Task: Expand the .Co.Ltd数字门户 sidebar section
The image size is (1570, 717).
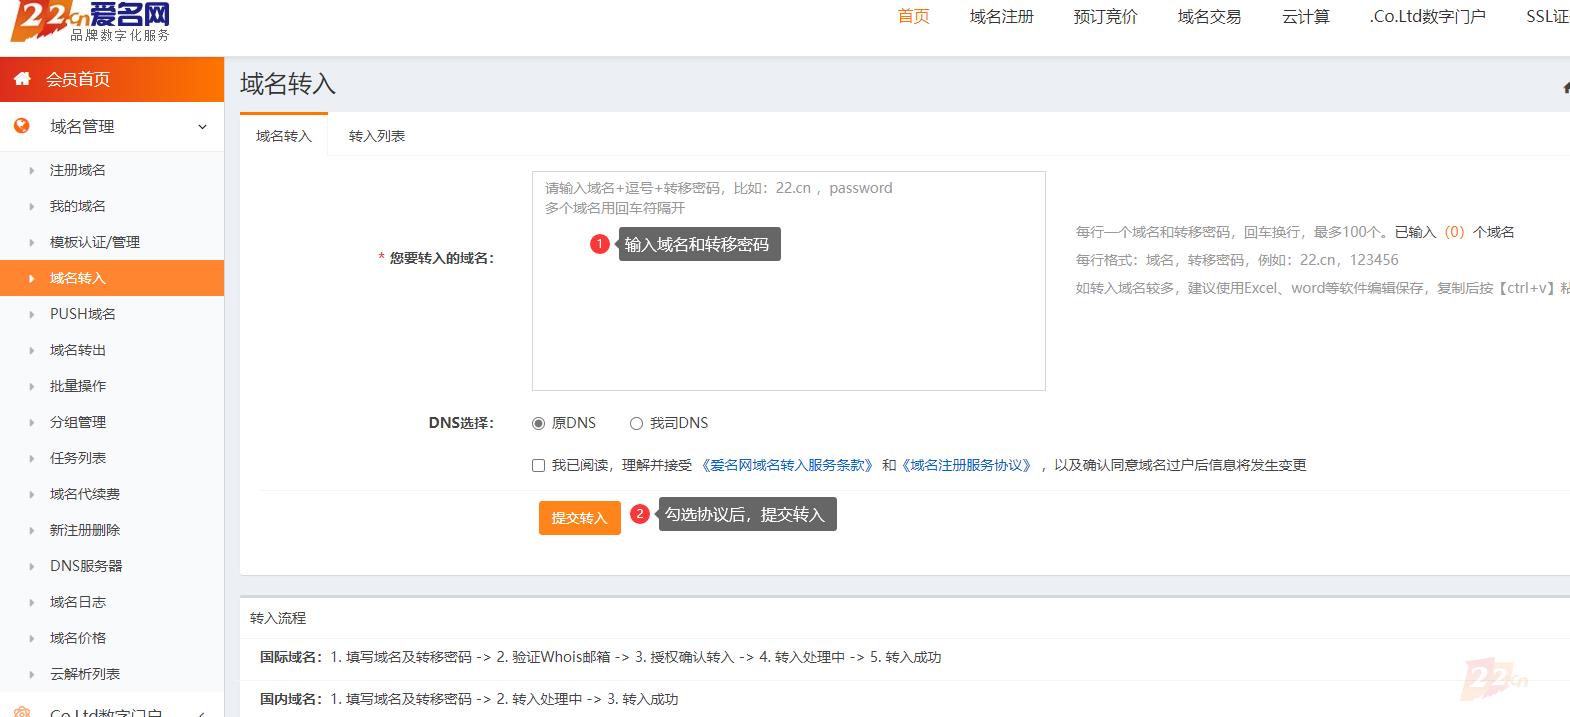Action: [x=202, y=712]
